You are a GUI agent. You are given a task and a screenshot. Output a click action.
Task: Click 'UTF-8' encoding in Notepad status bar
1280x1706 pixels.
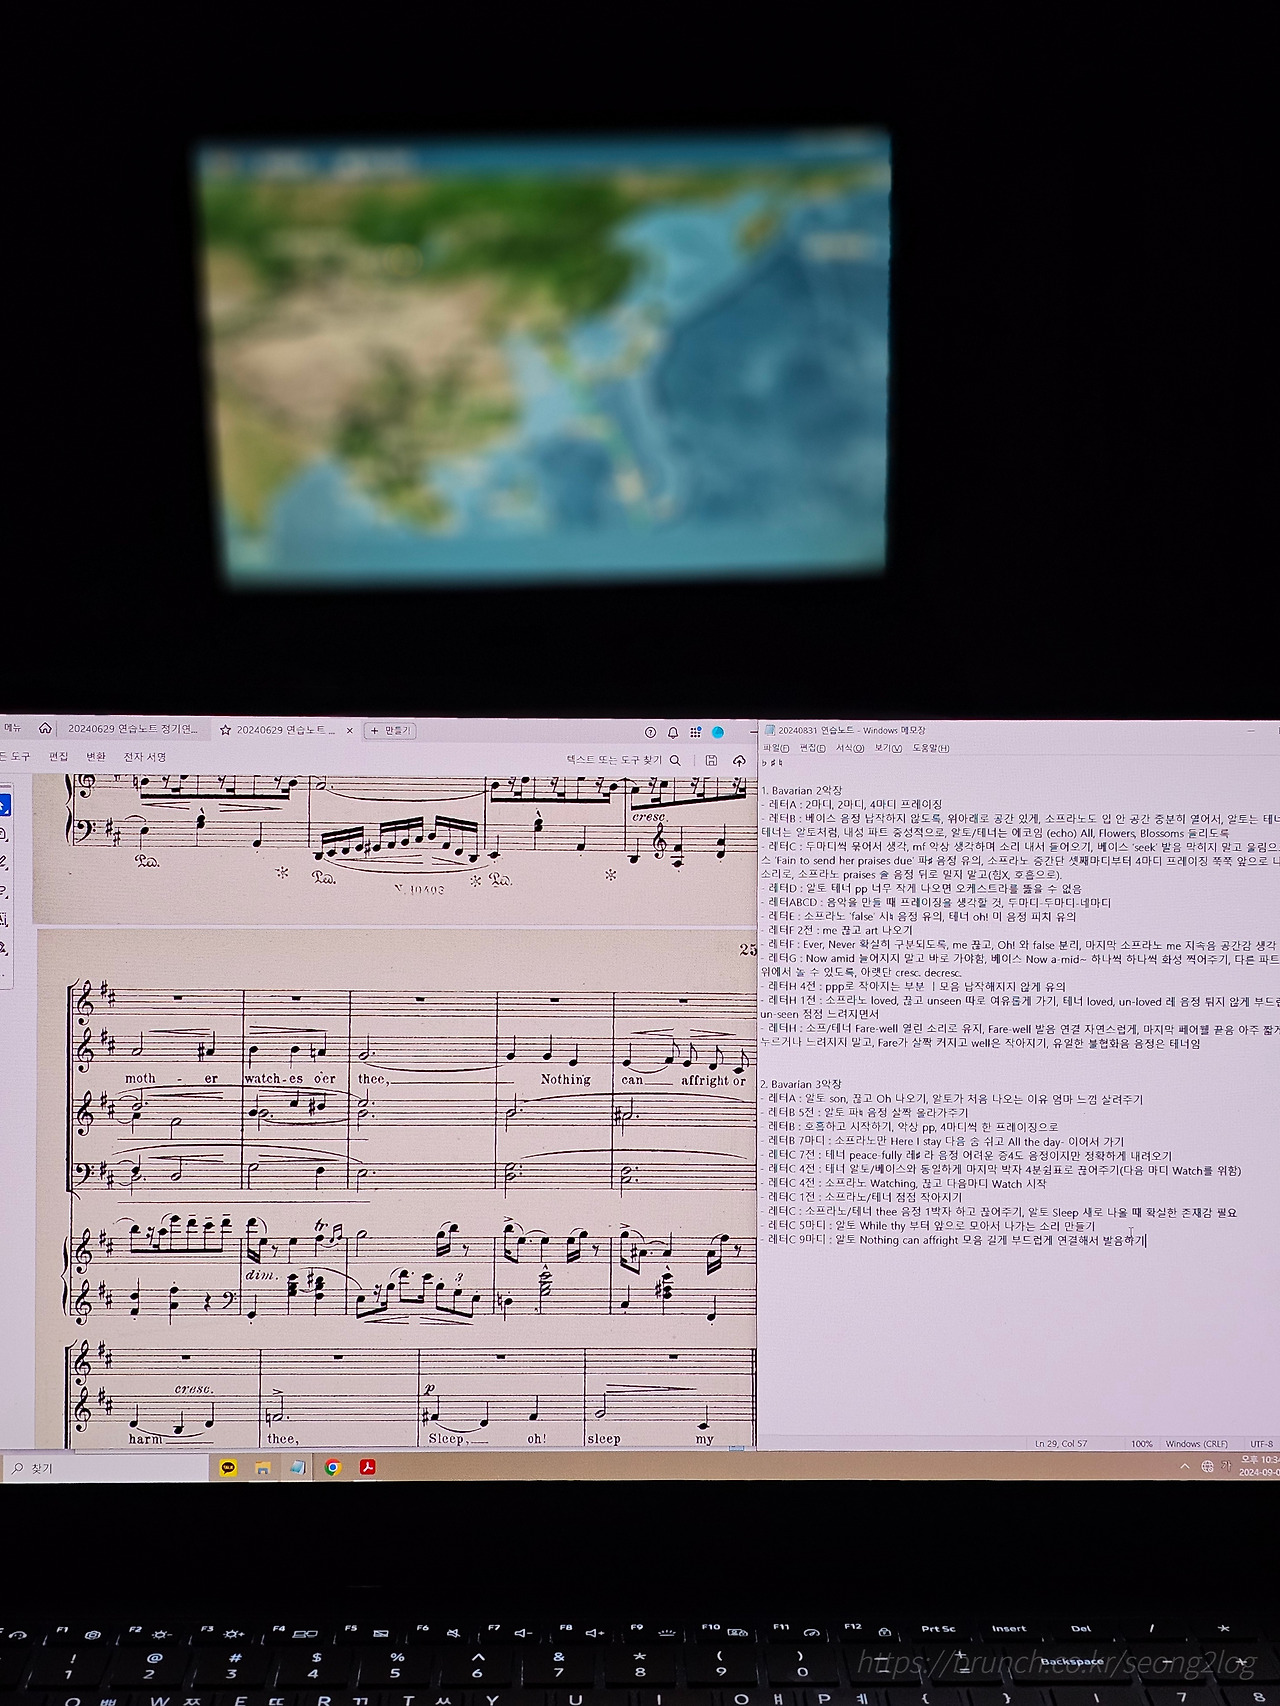pos(1261,1443)
